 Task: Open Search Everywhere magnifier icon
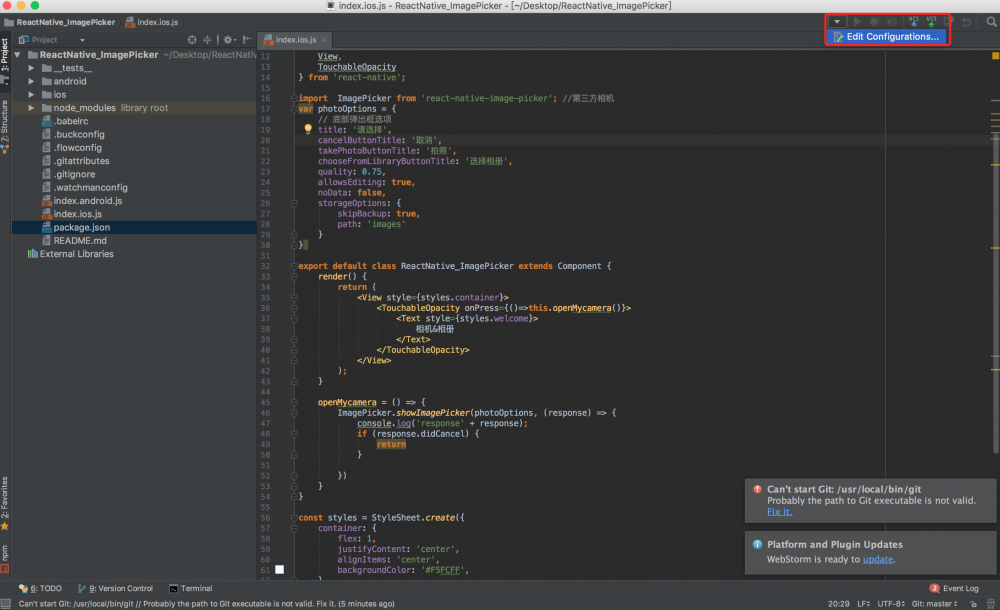pos(991,21)
